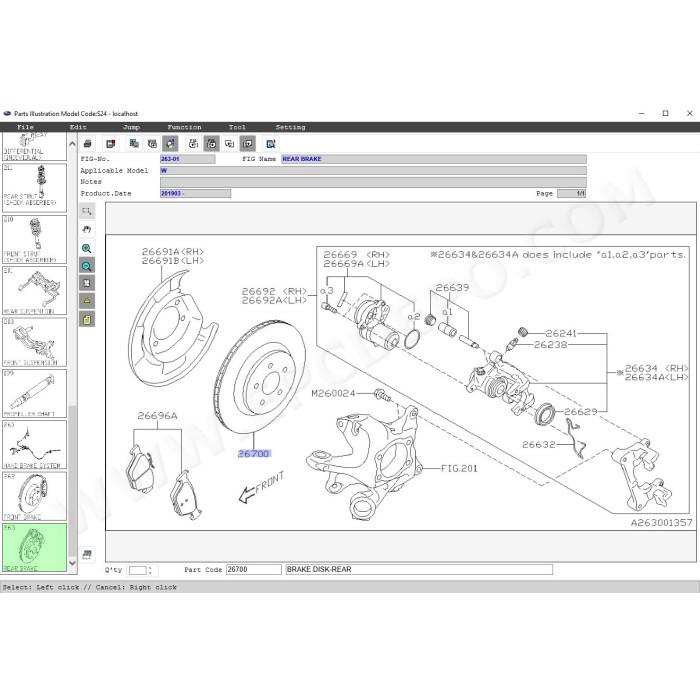Select part number 26238 in diagram
This screenshot has height=700, width=700.
pos(550,345)
